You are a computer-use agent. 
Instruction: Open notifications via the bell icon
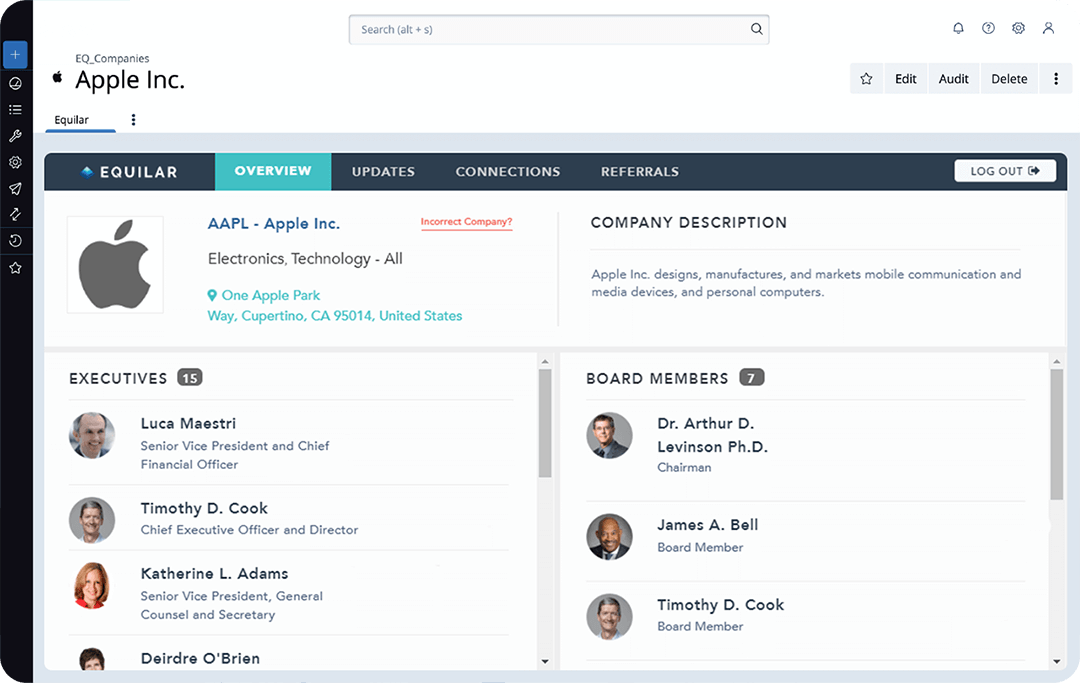point(958,28)
